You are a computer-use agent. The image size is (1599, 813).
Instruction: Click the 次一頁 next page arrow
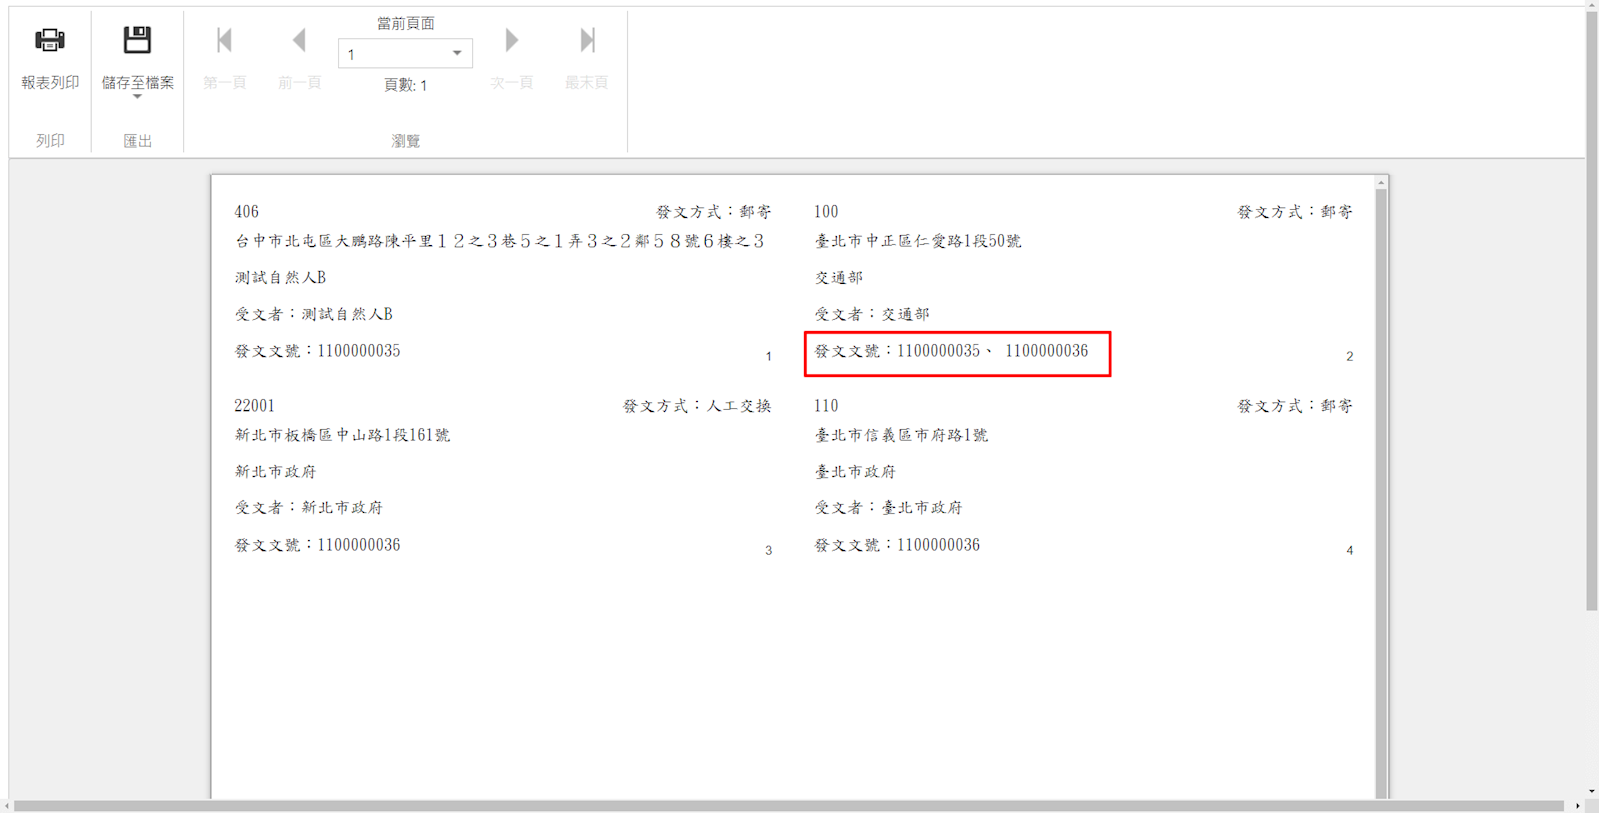511,41
